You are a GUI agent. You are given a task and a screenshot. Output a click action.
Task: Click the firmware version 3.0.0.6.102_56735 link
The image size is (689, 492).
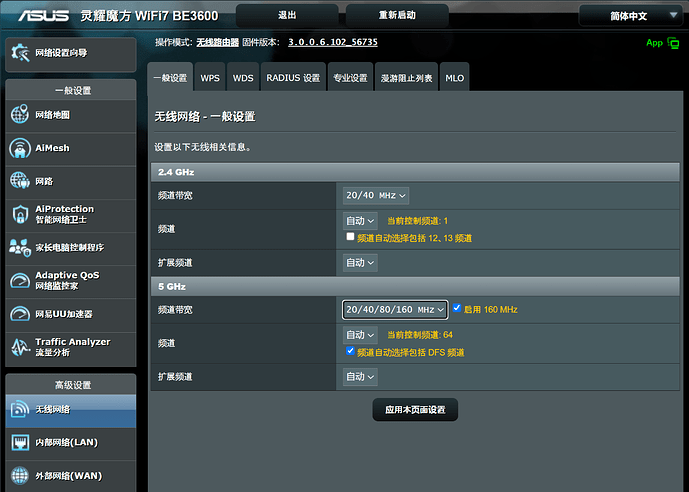[333, 43]
